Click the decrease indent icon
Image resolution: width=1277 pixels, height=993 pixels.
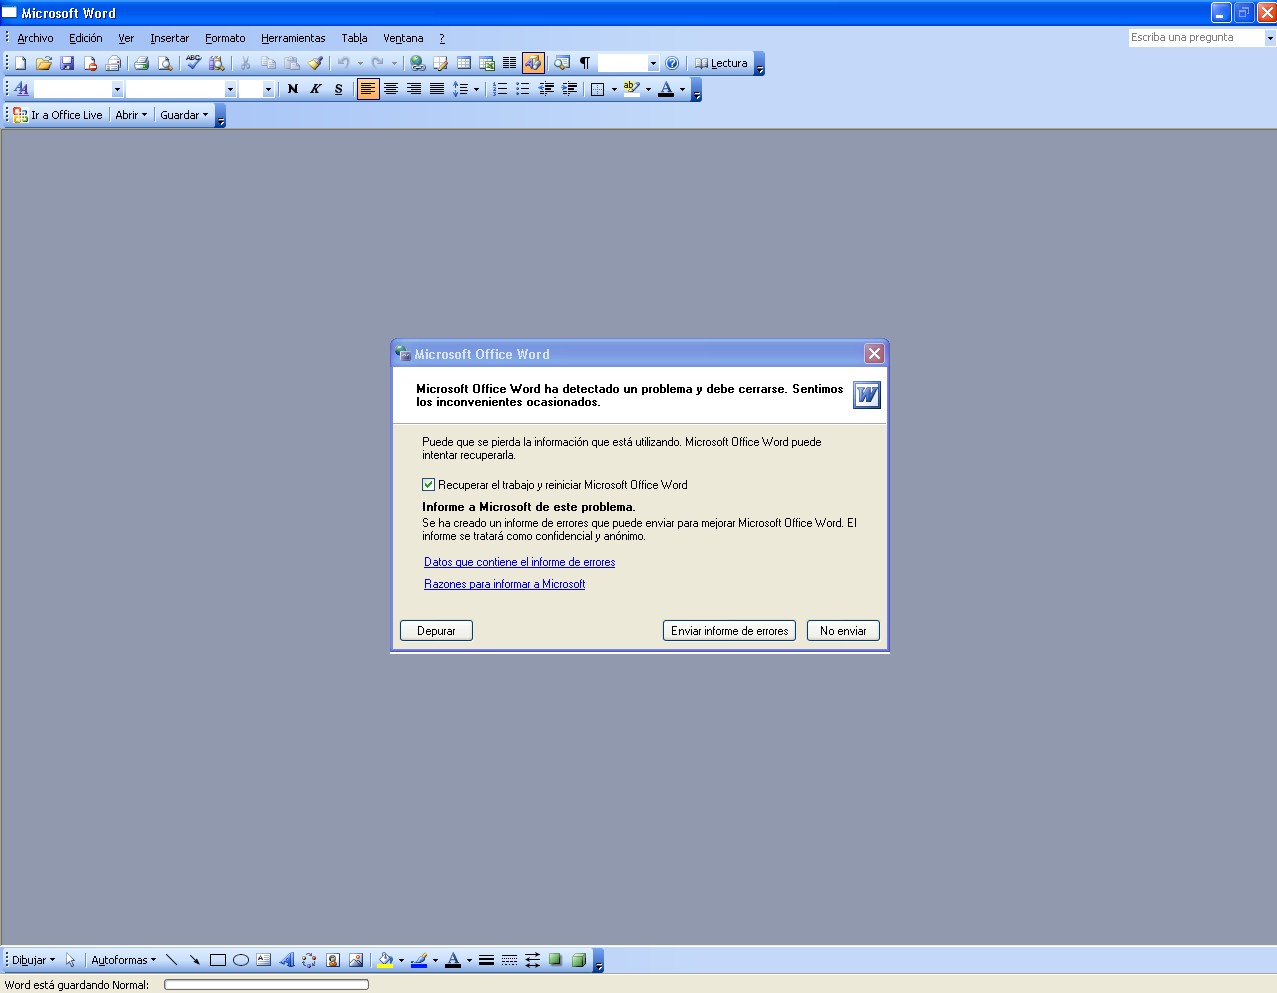pos(546,89)
